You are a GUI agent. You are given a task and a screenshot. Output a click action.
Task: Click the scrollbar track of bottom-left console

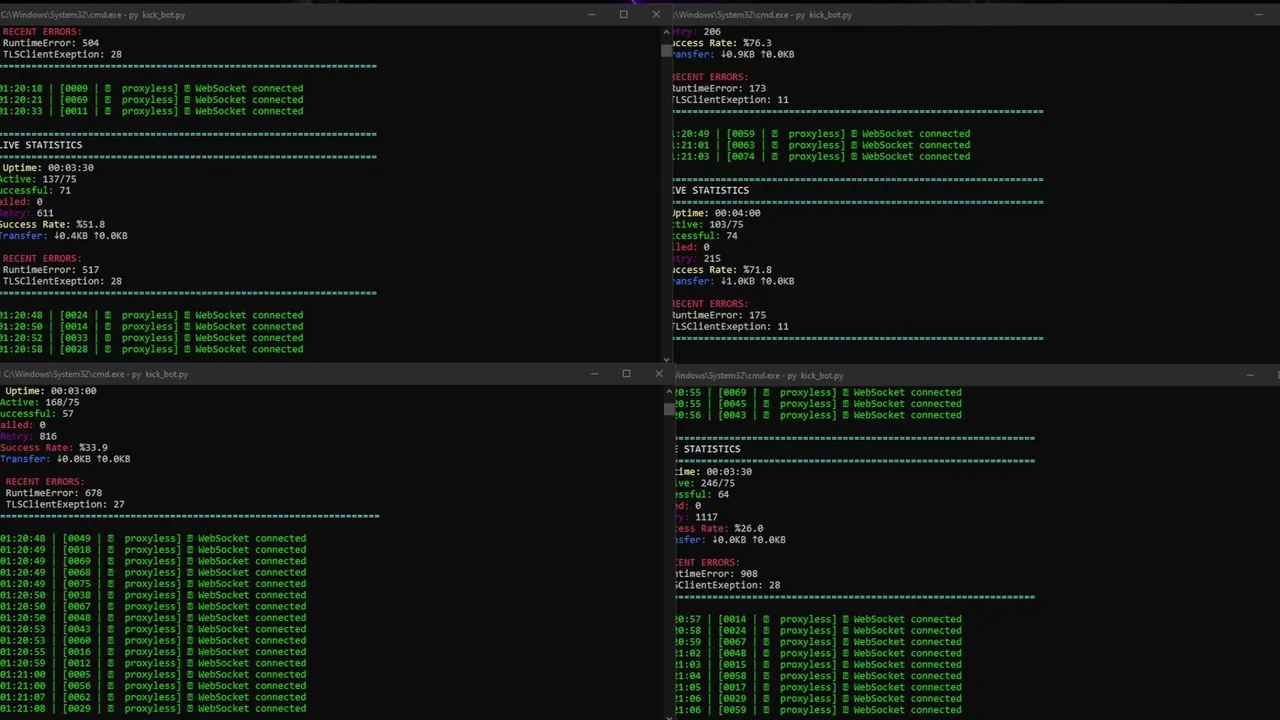[x=669, y=560]
